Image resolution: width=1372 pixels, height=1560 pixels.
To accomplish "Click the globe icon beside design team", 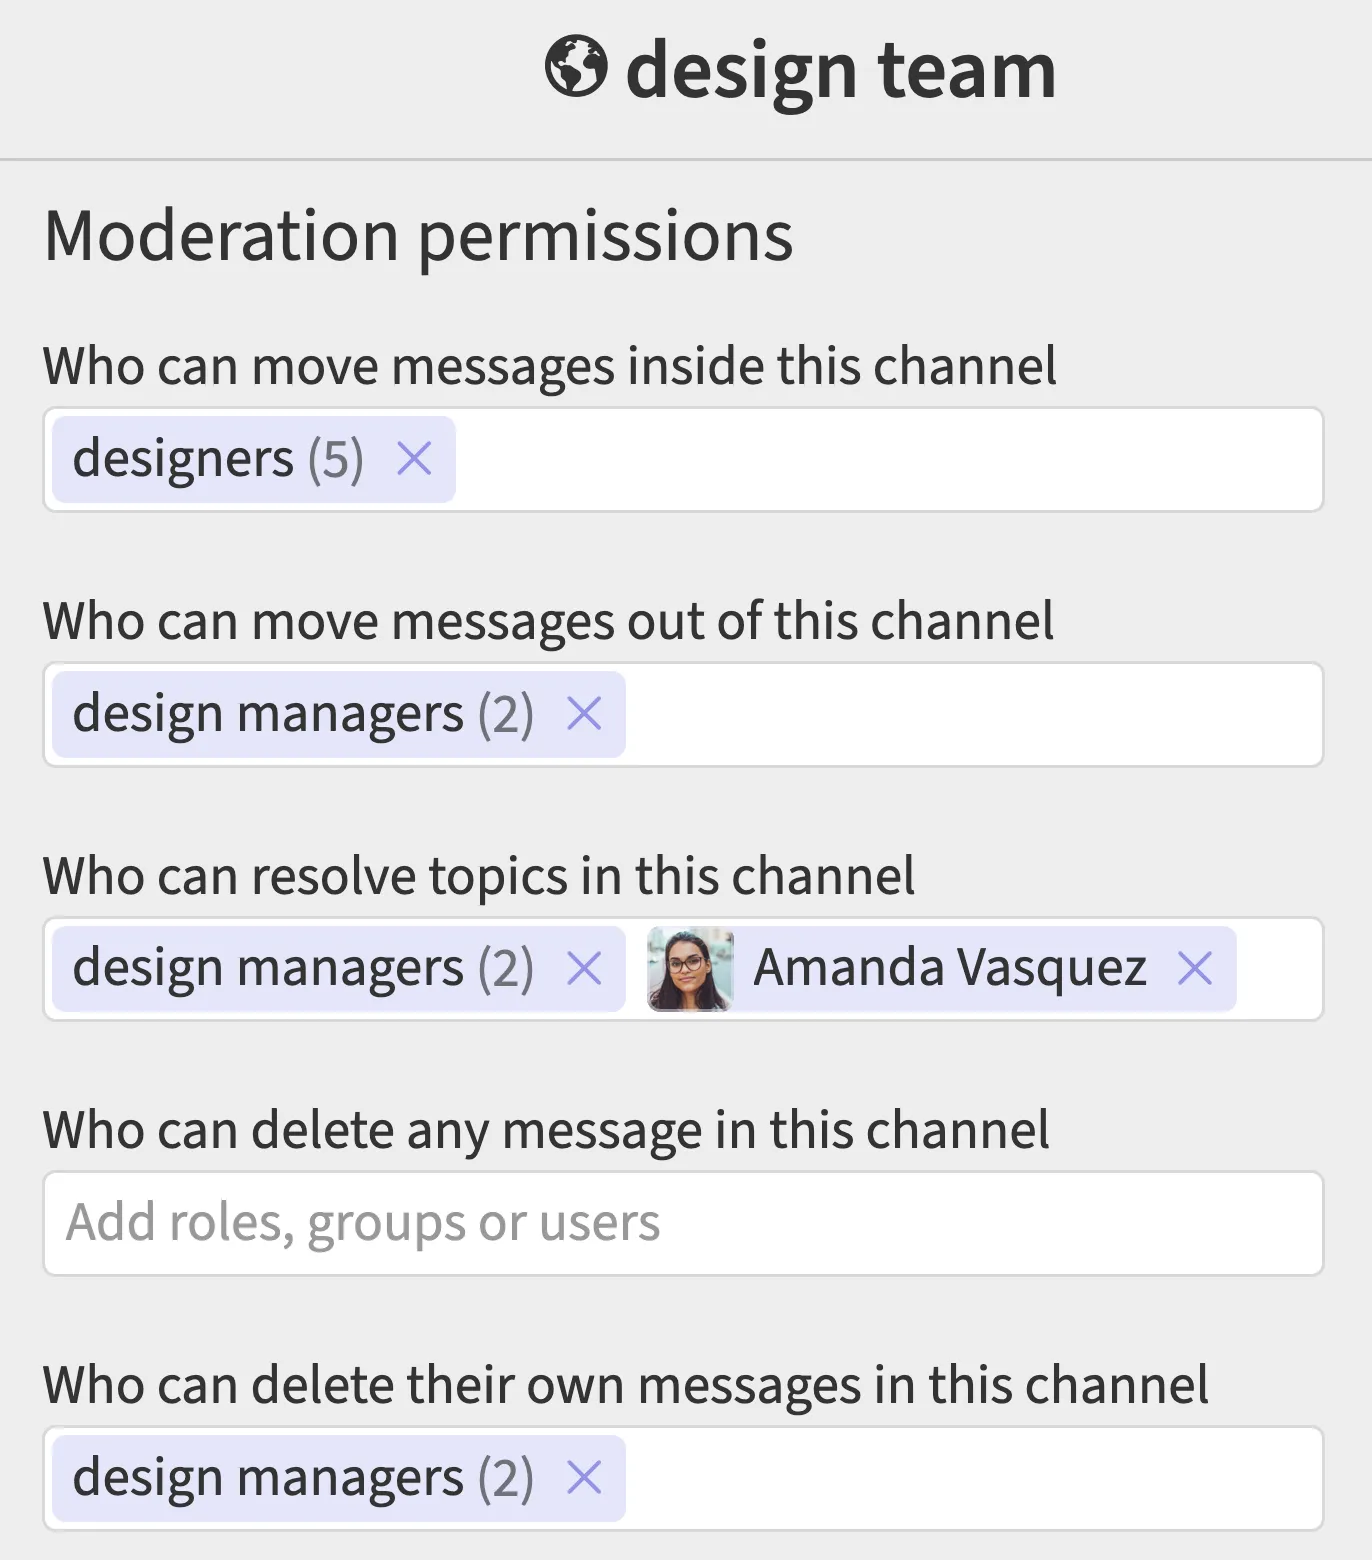I will click(575, 67).
